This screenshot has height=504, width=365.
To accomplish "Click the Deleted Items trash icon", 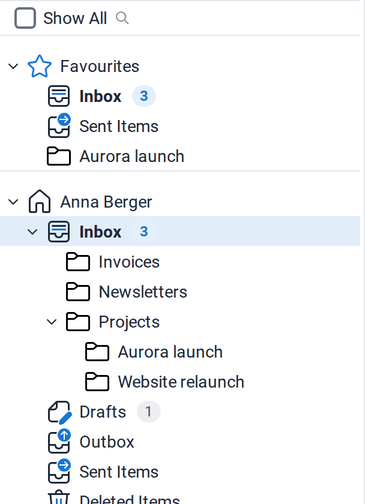I will point(59,497).
